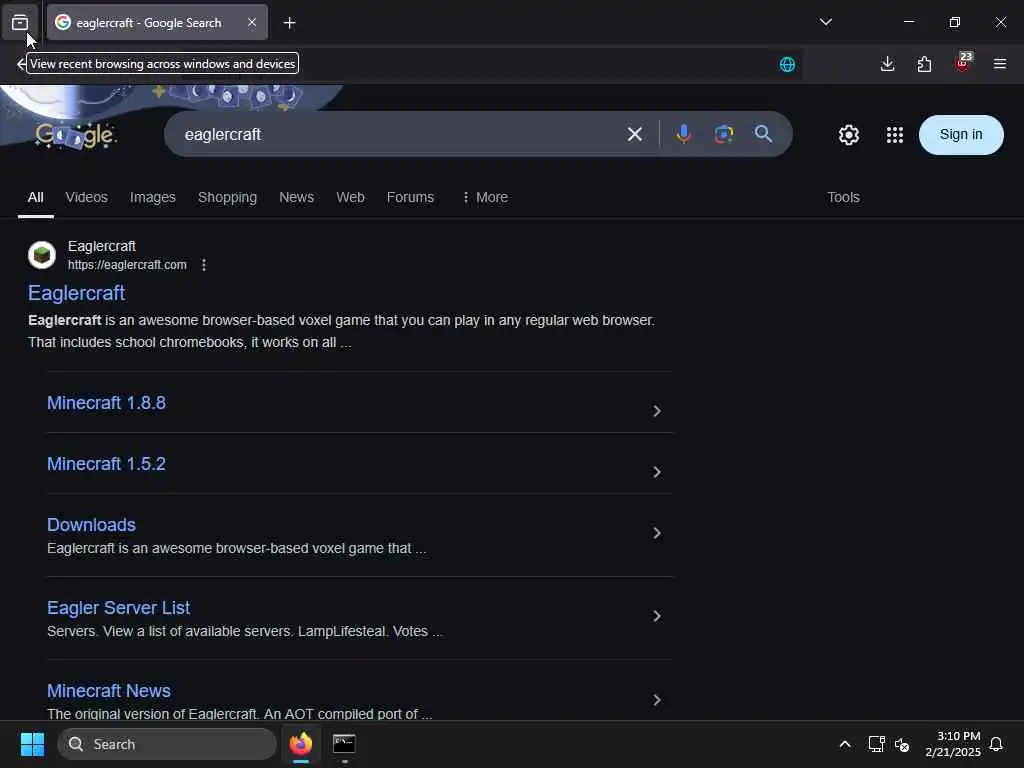Close the eaglercraft Google Search tab
This screenshot has height=768, width=1024.
(x=252, y=23)
